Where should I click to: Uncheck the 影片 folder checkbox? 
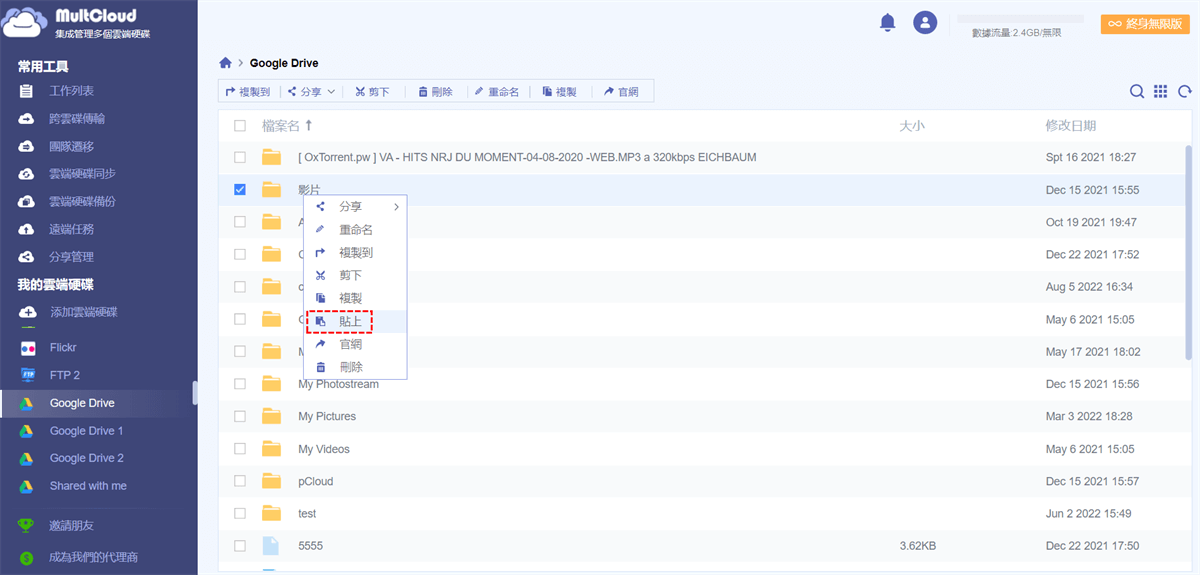[x=240, y=190]
